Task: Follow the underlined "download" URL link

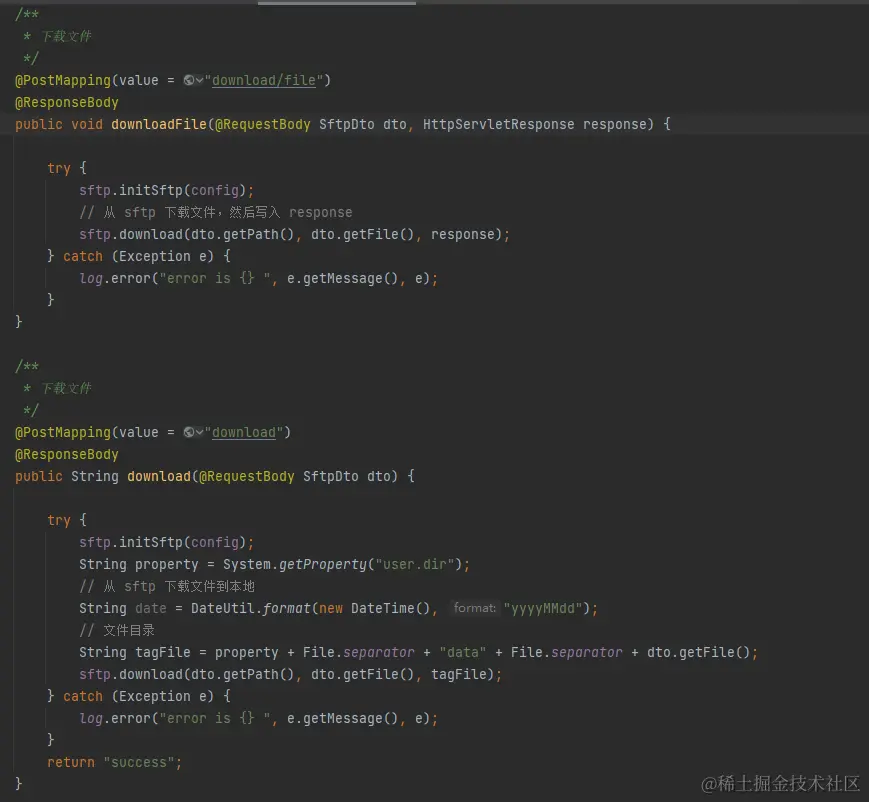Action: tap(244, 432)
